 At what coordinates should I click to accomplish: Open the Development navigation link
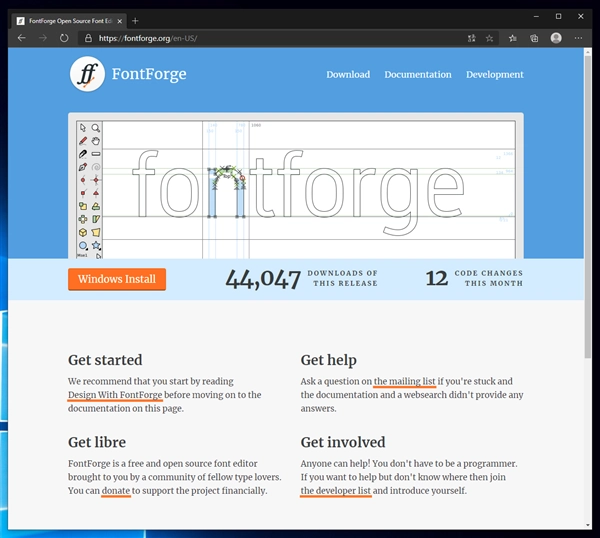pyautogui.click(x=494, y=75)
